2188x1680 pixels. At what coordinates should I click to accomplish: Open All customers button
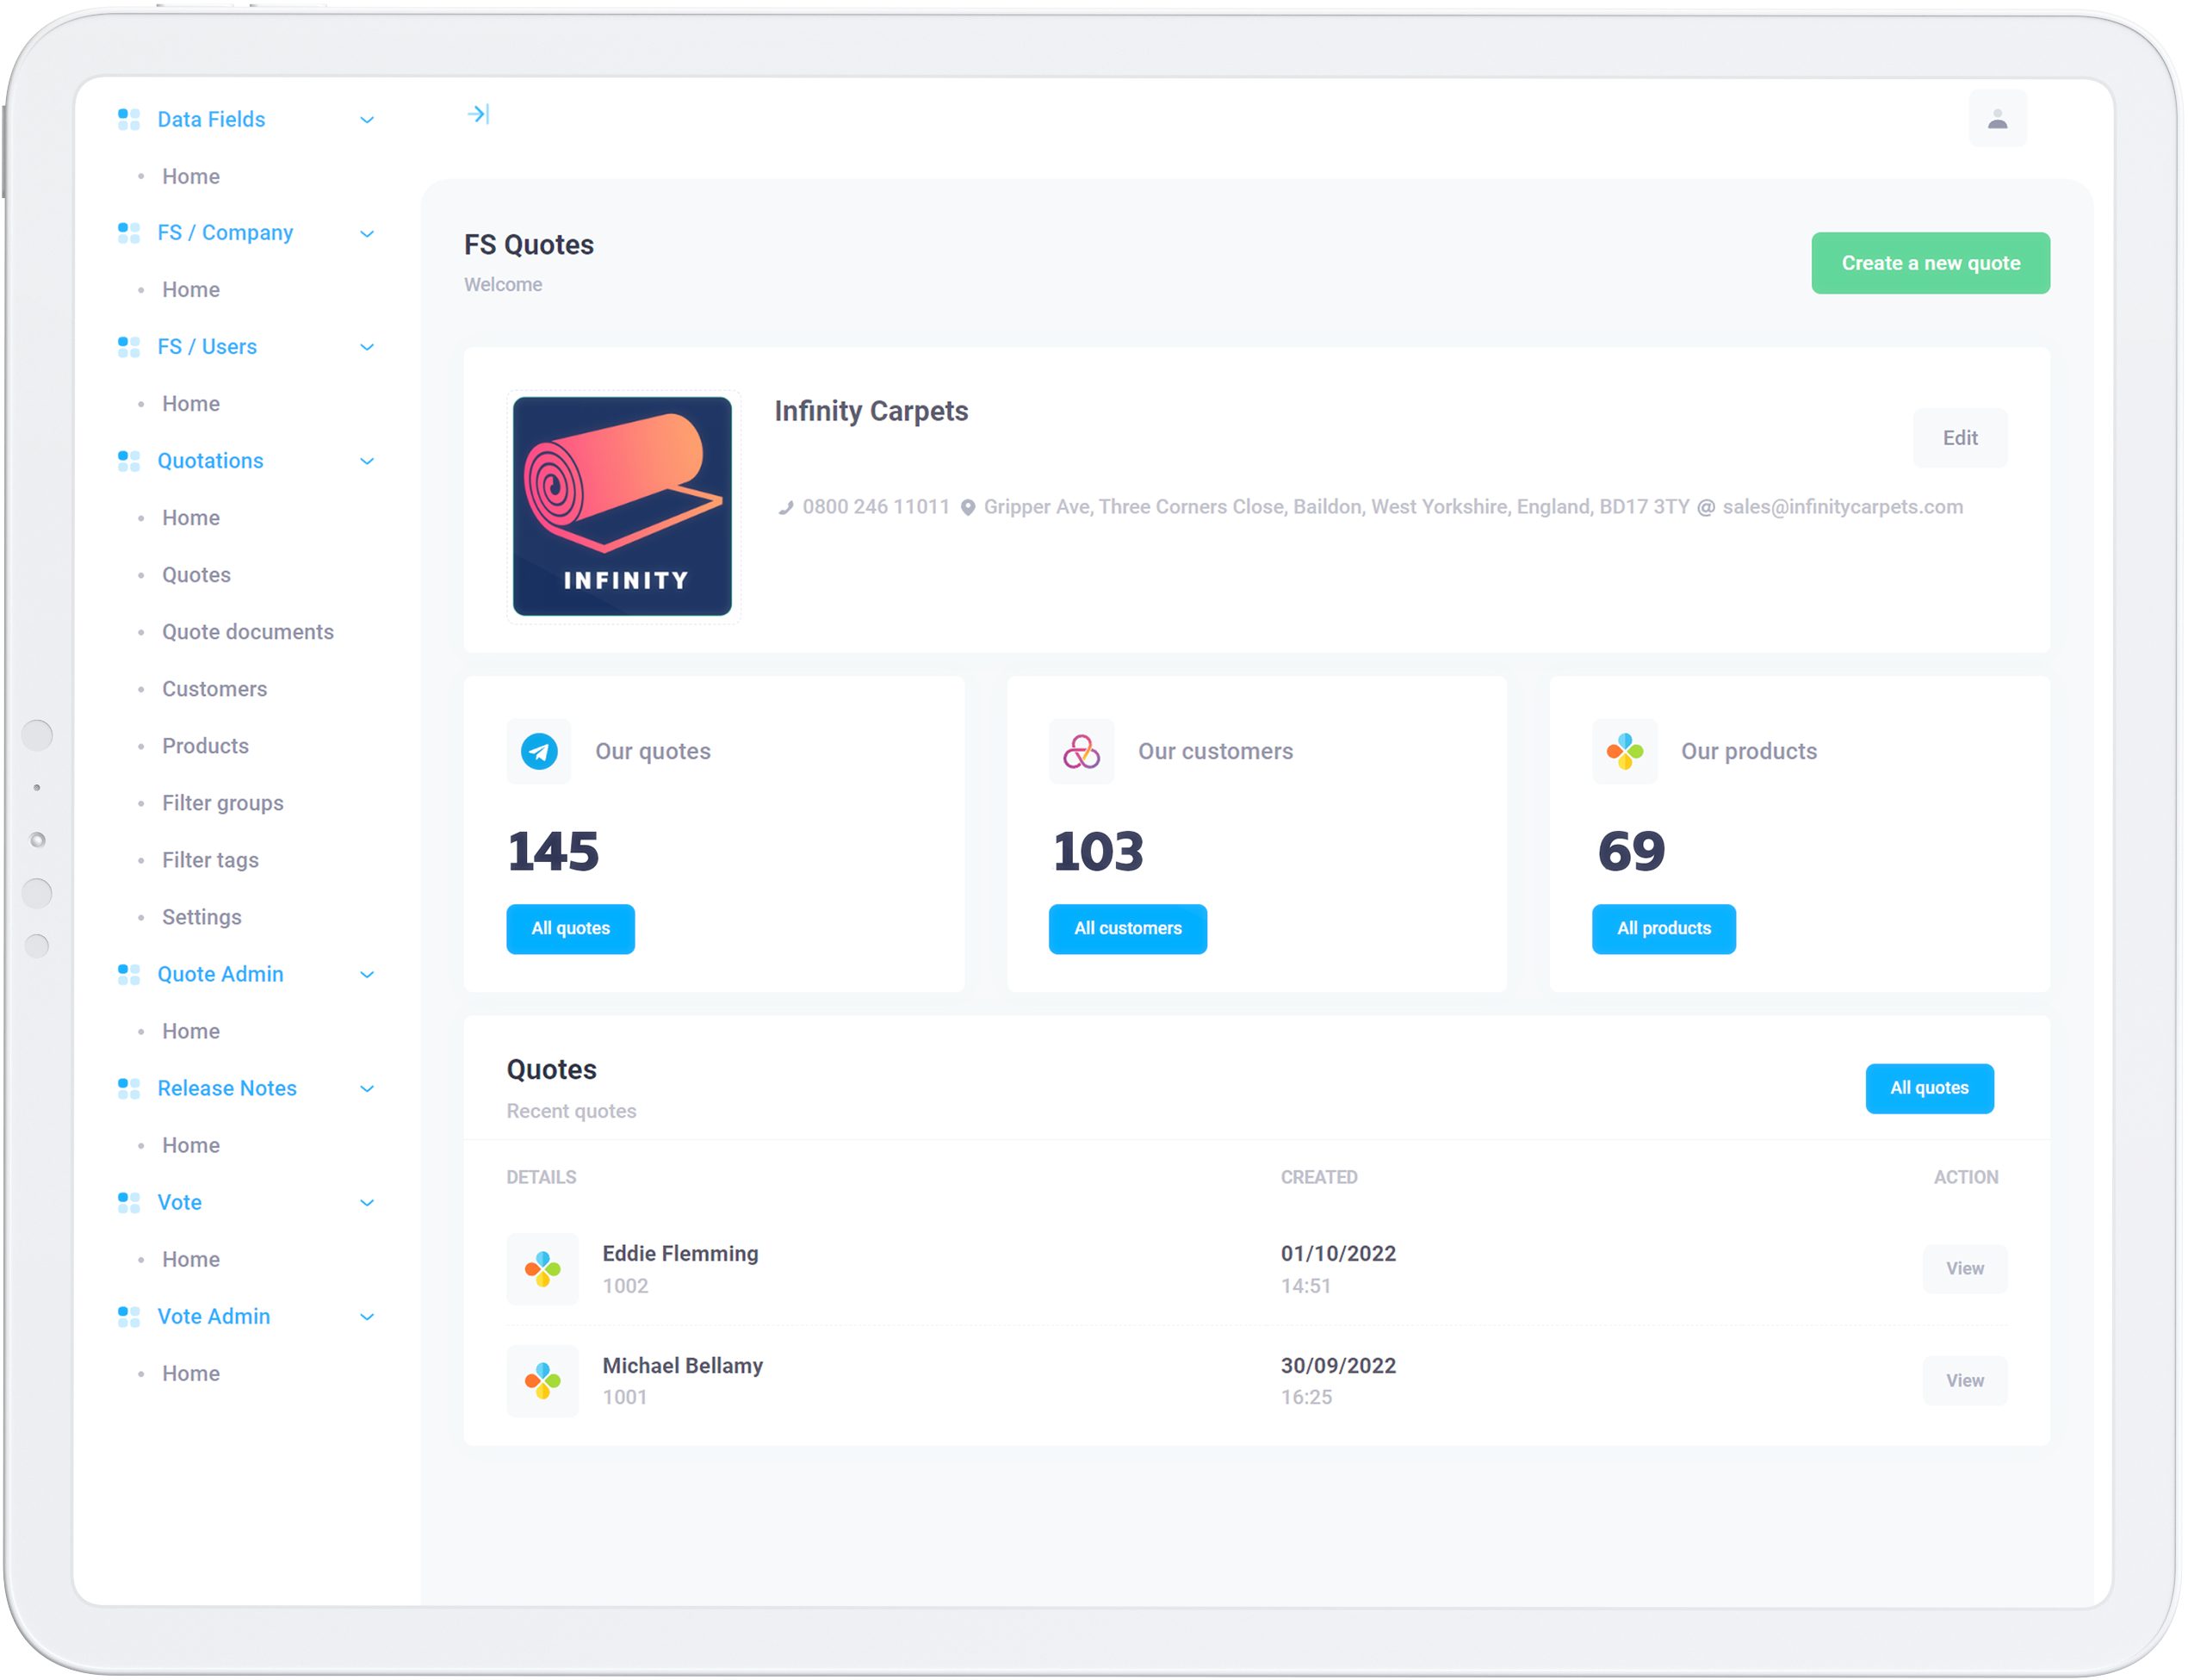(x=1127, y=929)
